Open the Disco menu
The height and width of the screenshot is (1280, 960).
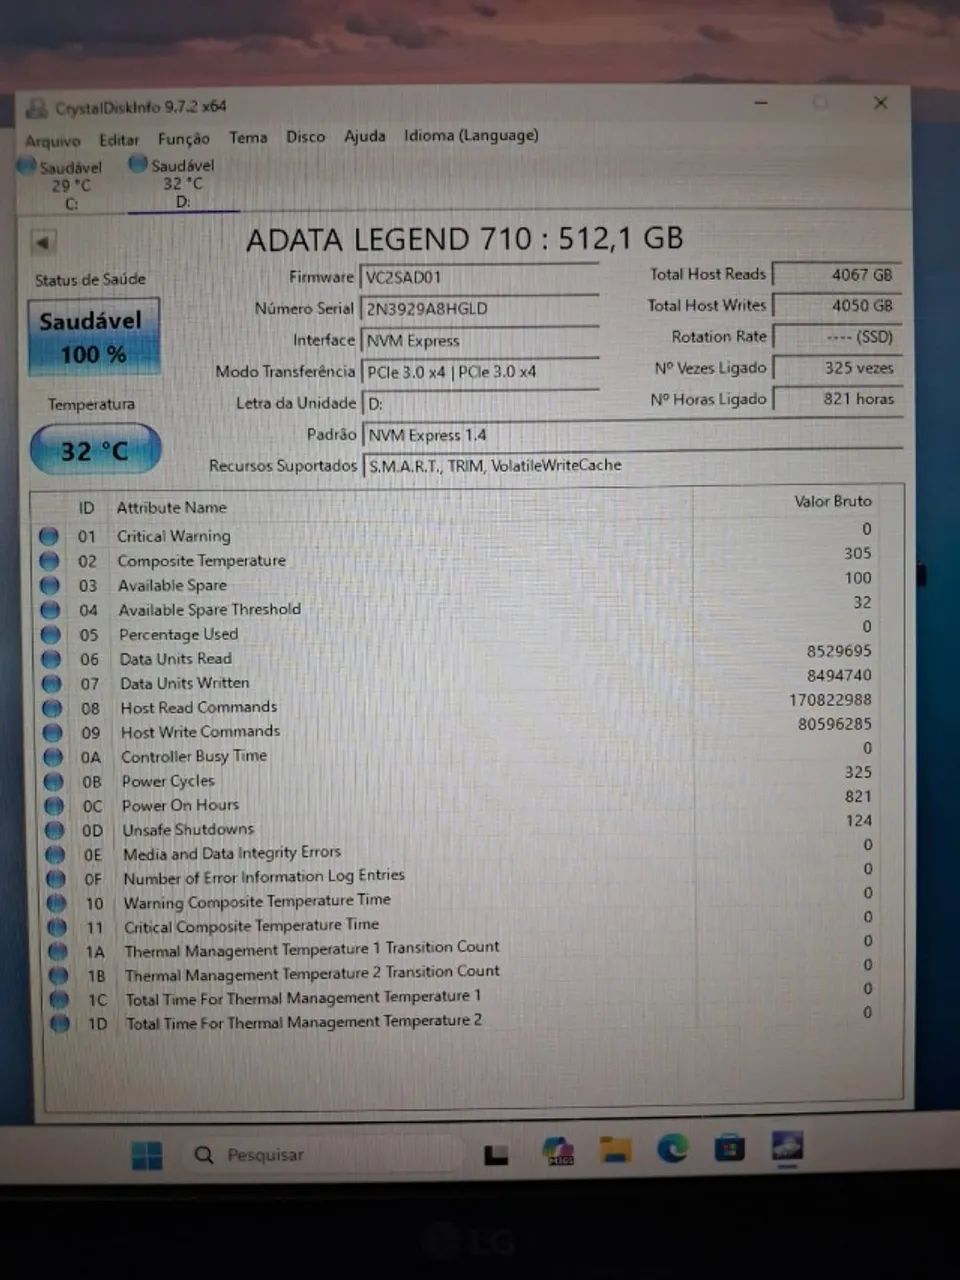pyautogui.click(x=305, y=136)
